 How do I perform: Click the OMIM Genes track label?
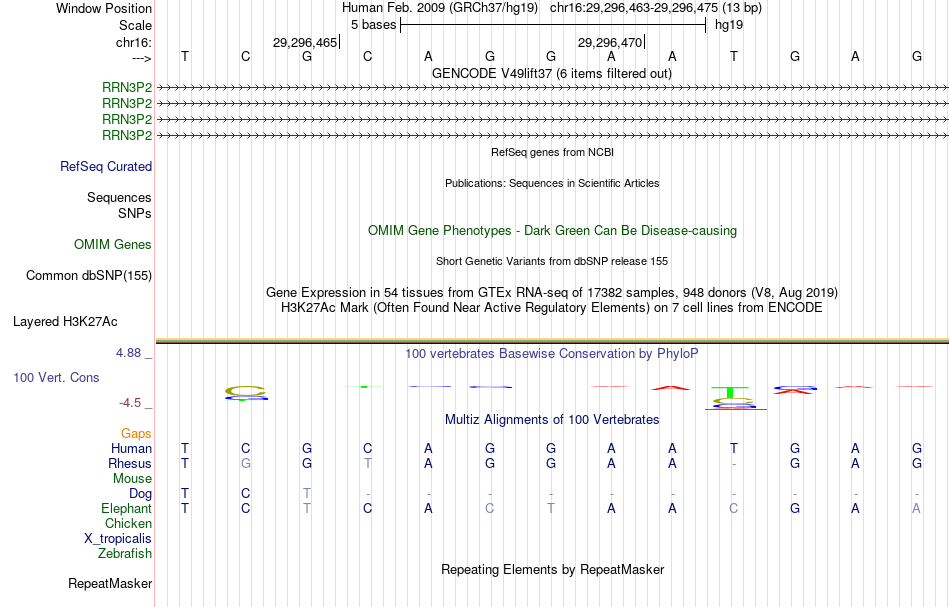(113, 245)
